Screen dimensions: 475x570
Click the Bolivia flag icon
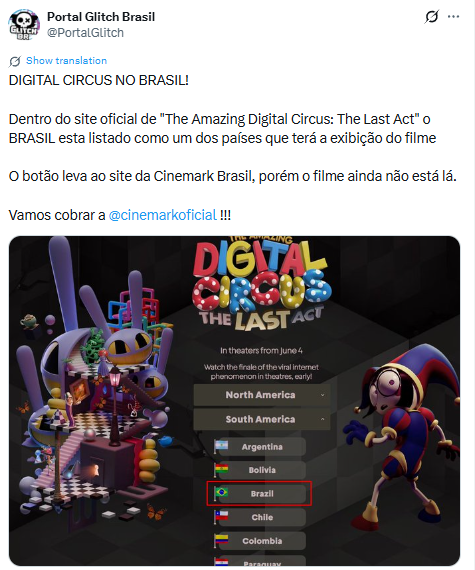click(221, 469)
